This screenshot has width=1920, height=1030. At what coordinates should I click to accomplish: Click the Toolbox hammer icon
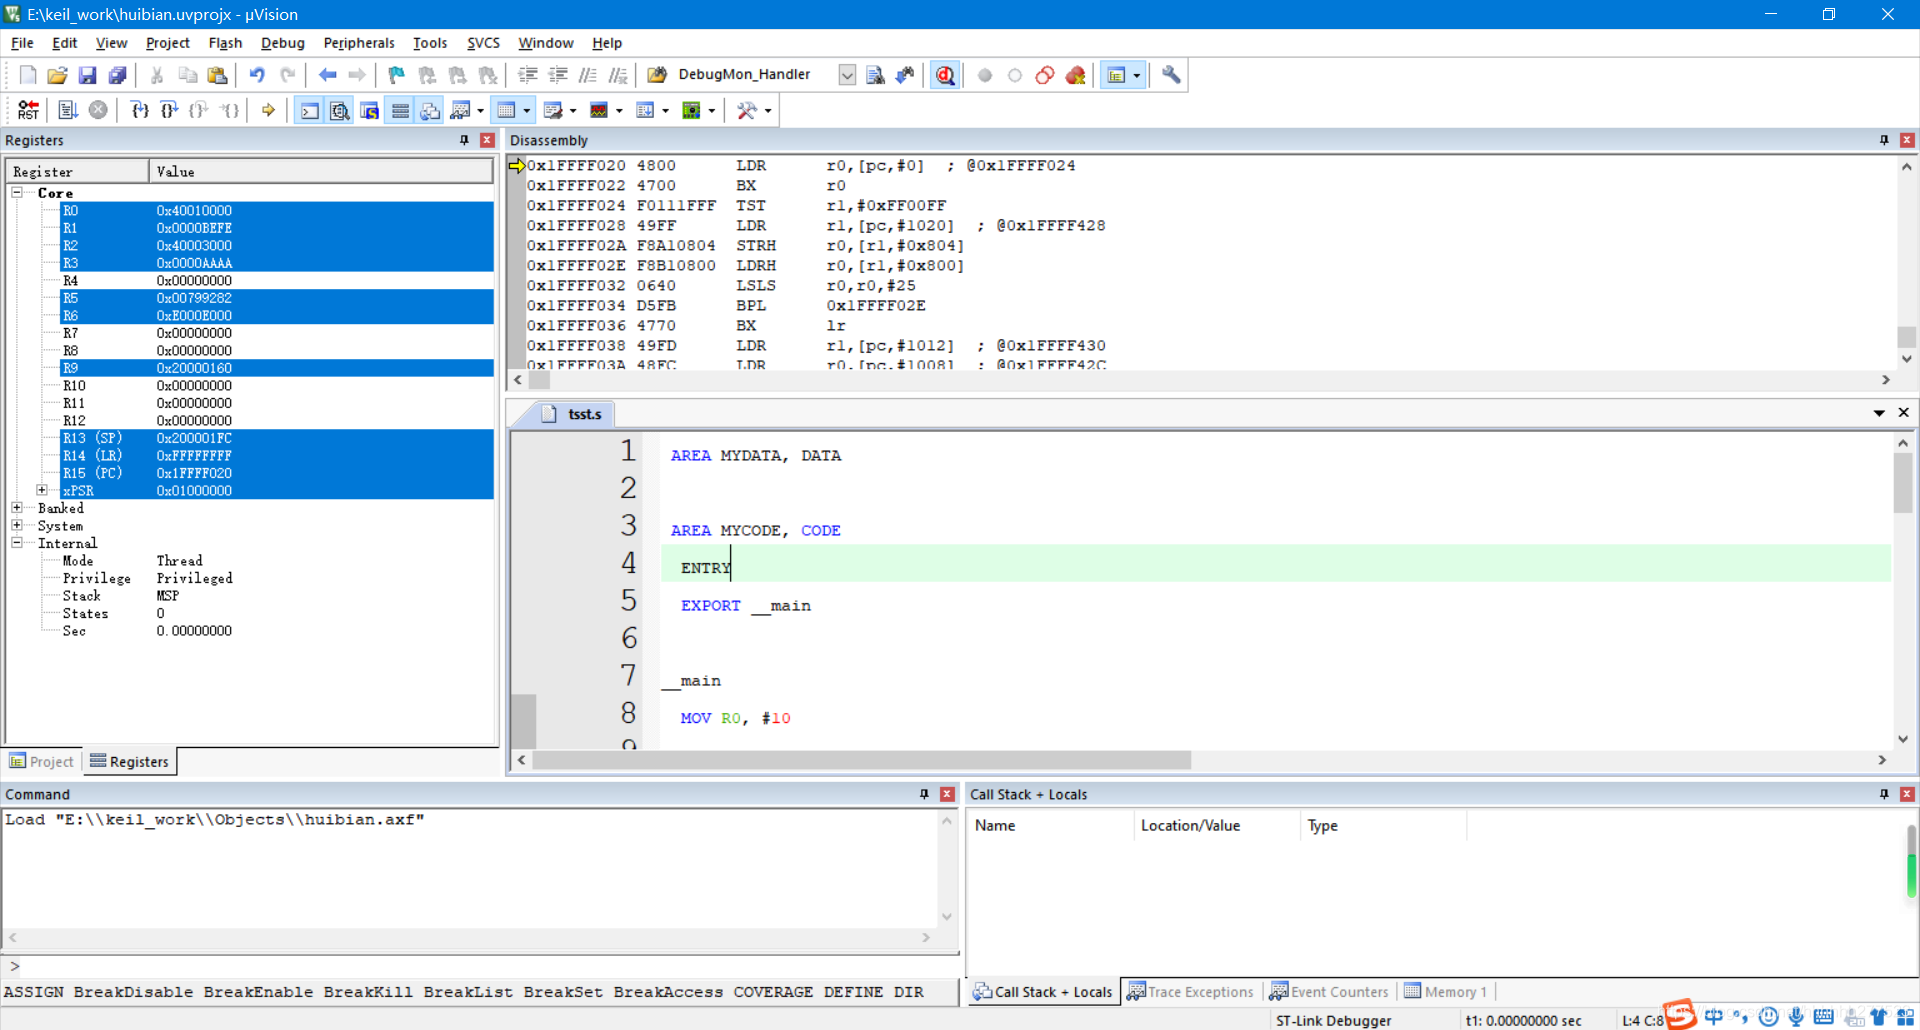point(746,110)
